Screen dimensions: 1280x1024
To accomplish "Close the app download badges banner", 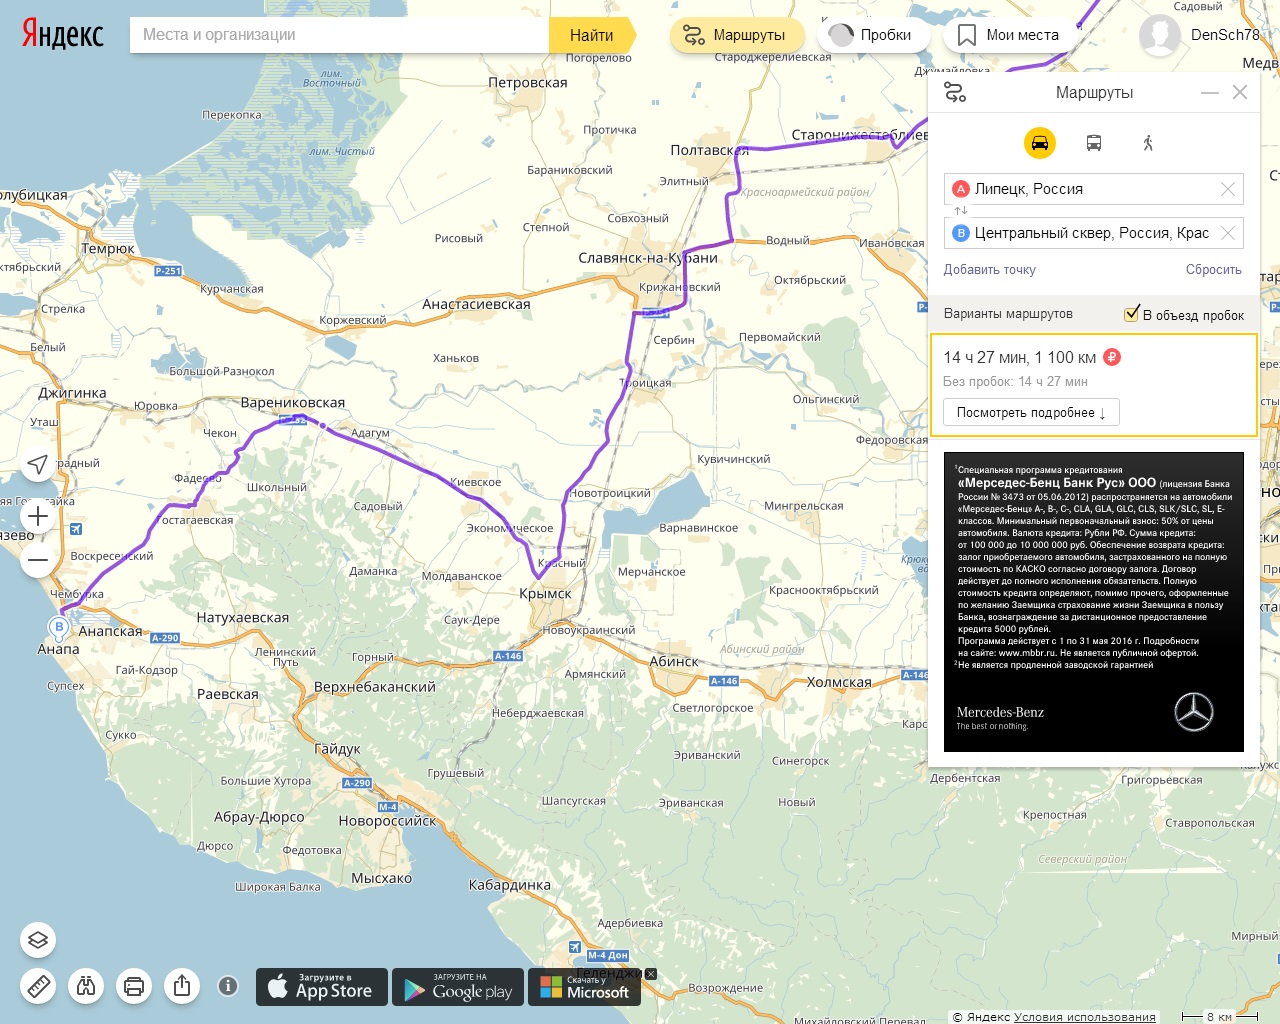I will coord(651,974).
